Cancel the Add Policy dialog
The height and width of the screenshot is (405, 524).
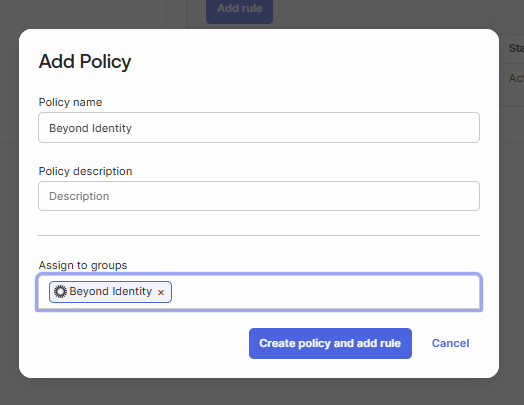coord(450,344)
